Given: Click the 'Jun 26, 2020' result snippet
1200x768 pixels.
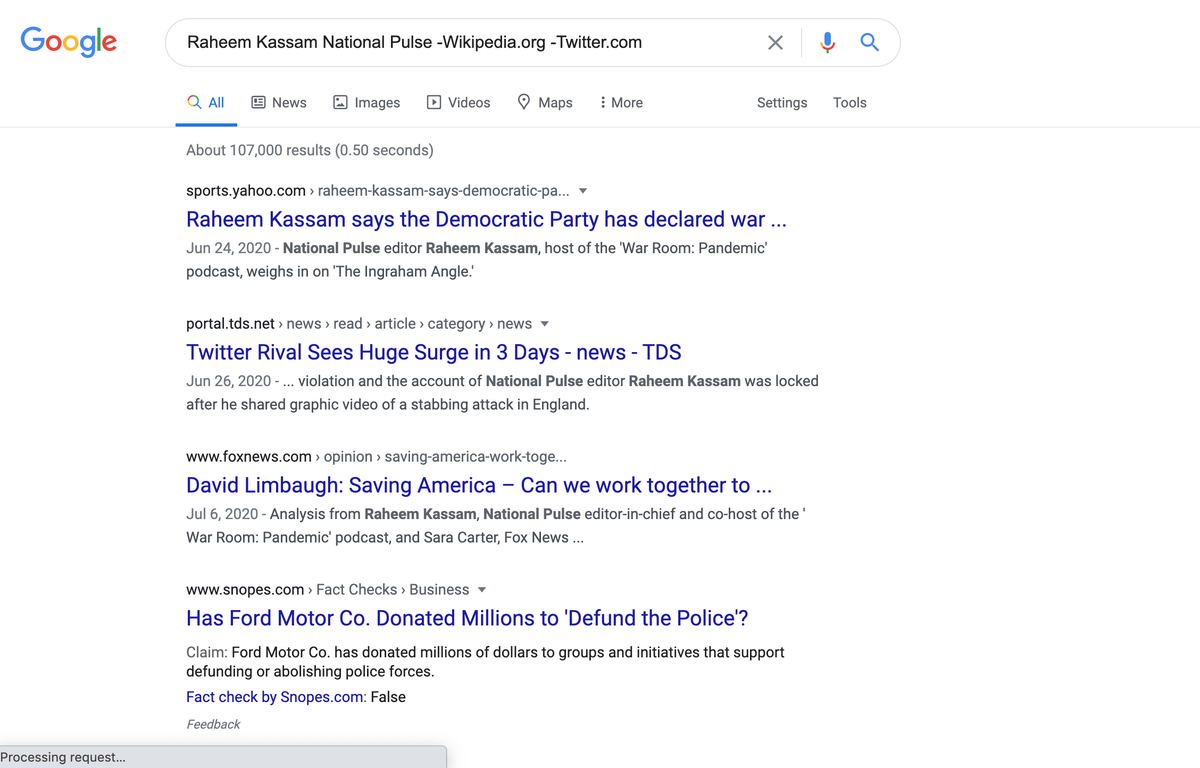Looking at the screenshot, I should coord(502,393).
